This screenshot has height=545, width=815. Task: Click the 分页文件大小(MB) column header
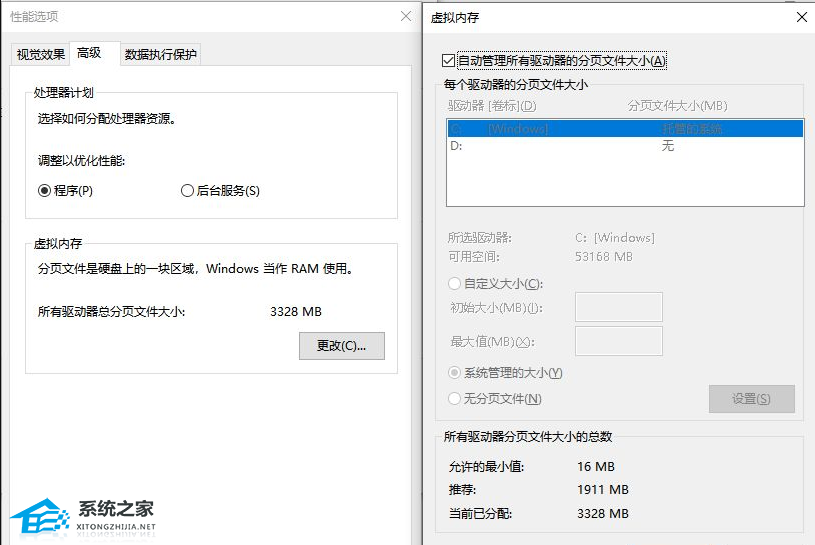677,106
